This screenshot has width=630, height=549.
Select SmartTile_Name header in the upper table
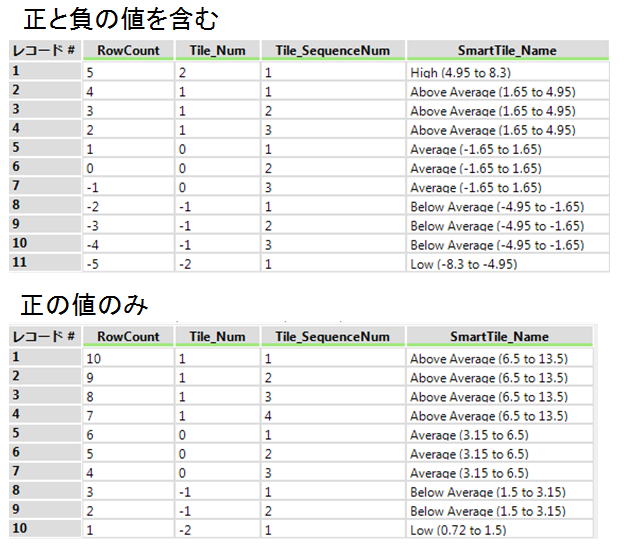[507, 50]
